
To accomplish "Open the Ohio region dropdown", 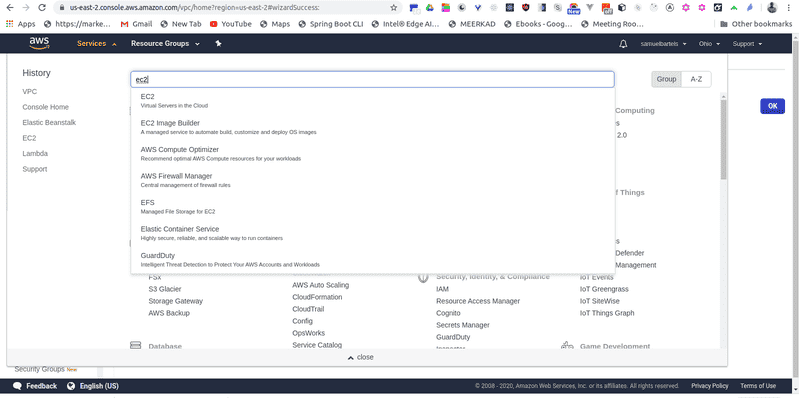I will [709, 44].
